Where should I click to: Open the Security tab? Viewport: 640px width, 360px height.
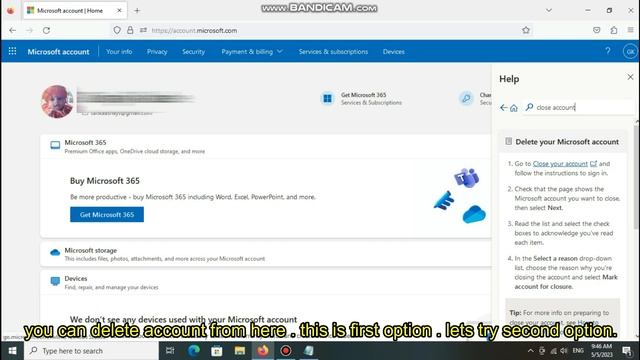193,51
